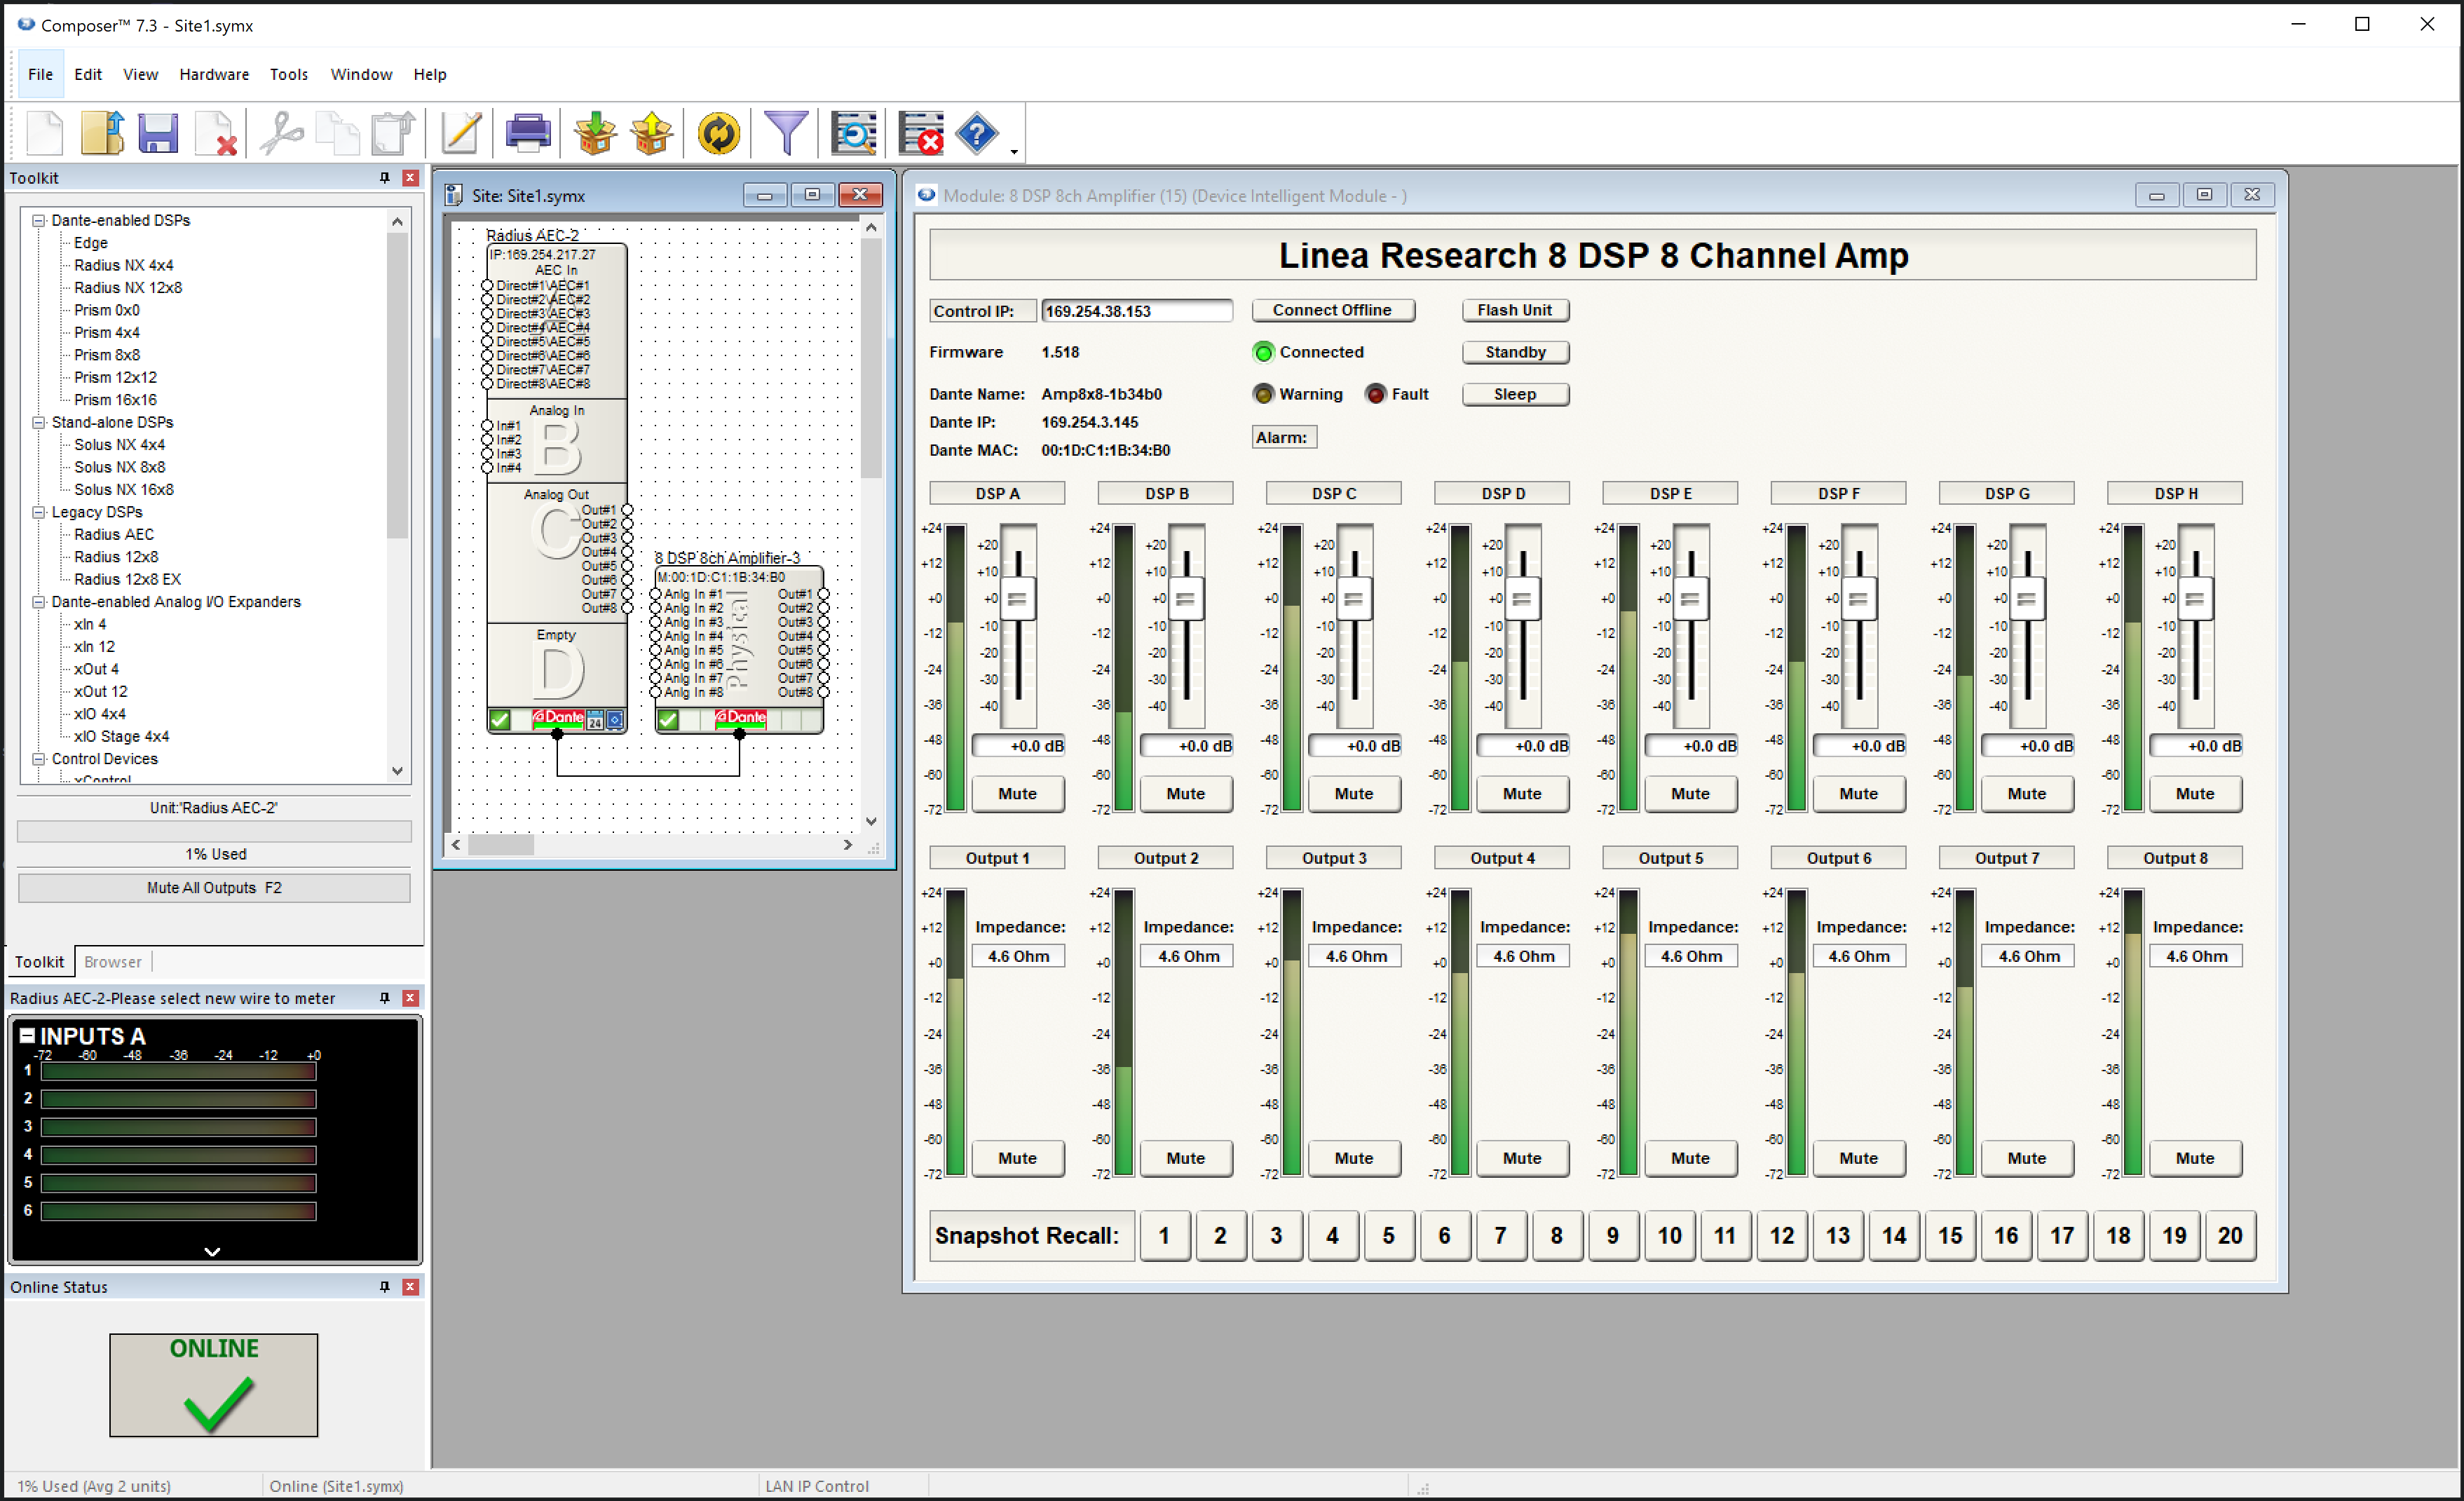Screen dimensions: 2464x1501
Task: Pin the Radius AEC-2 meter panel
Action: tap(384, 998)
